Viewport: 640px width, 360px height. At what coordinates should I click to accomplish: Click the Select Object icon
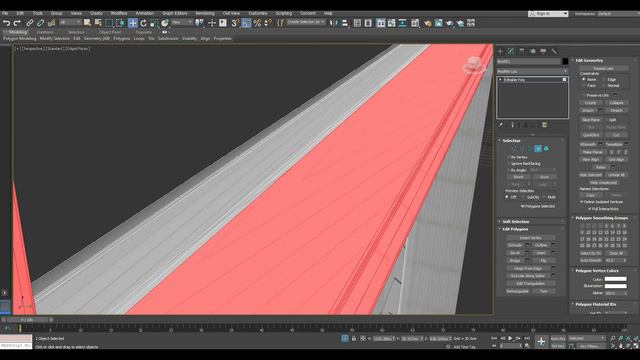[x=87, y=23]
